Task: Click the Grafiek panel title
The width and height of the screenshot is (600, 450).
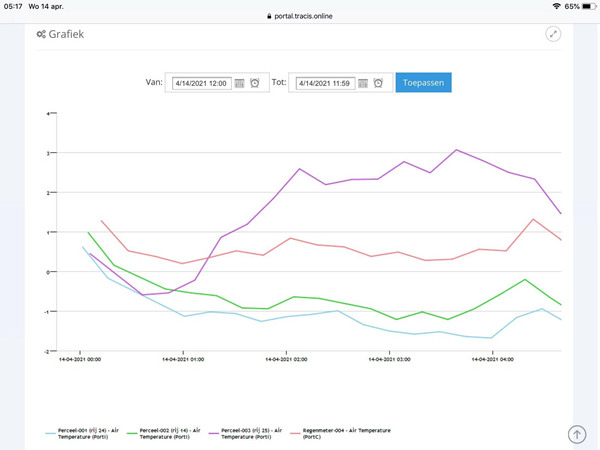Action: tap(67, 34)
